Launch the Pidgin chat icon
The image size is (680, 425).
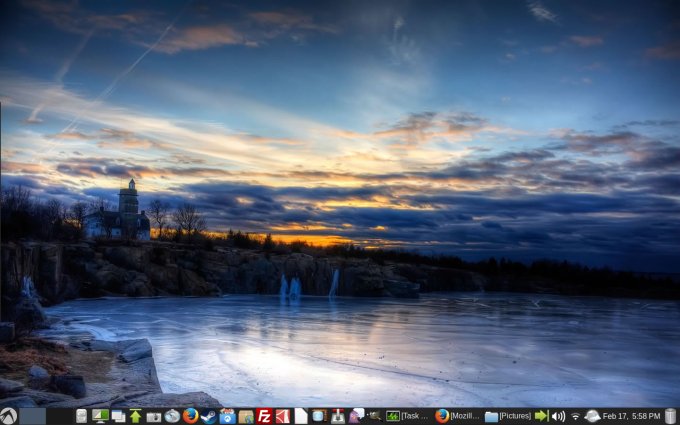356,416
